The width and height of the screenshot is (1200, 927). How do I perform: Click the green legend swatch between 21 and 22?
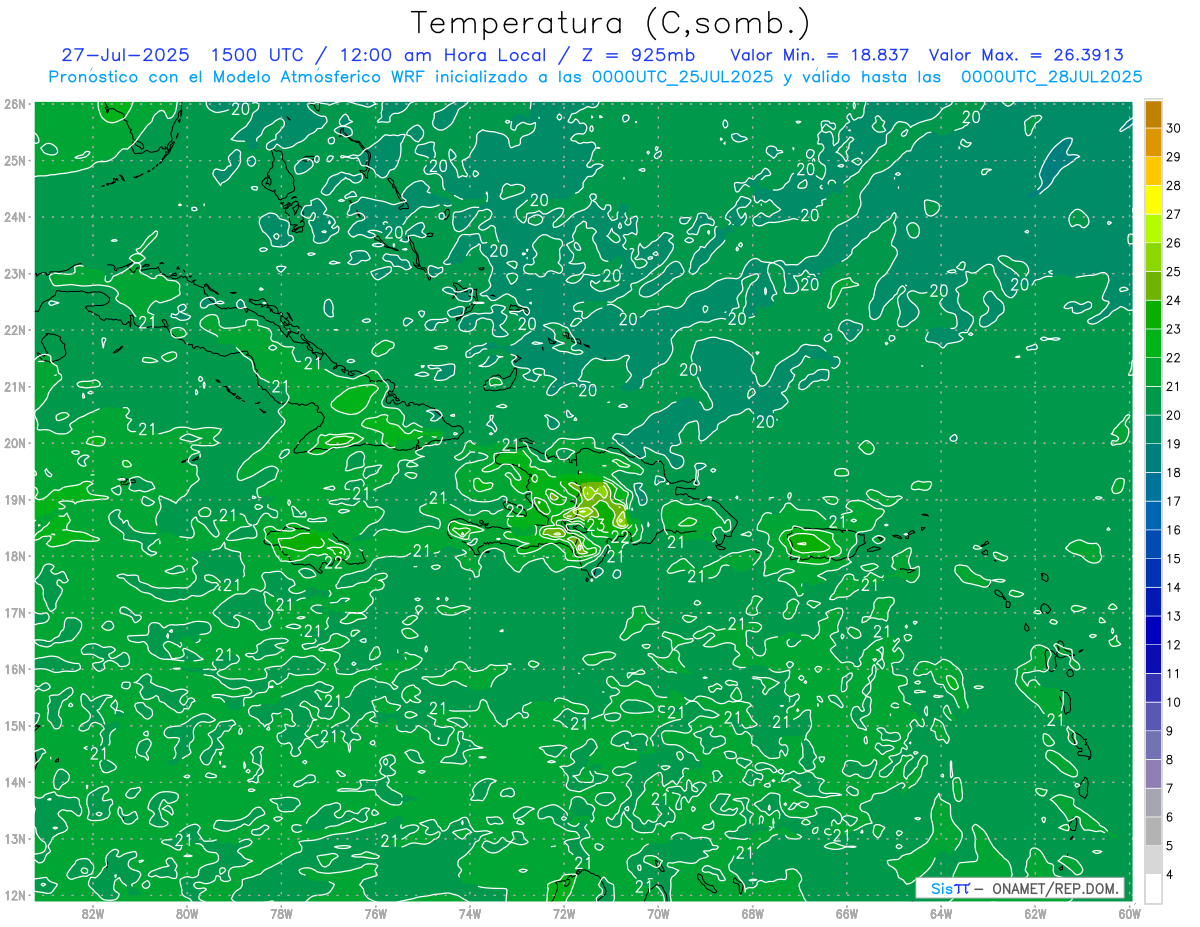pos(1153,372)
